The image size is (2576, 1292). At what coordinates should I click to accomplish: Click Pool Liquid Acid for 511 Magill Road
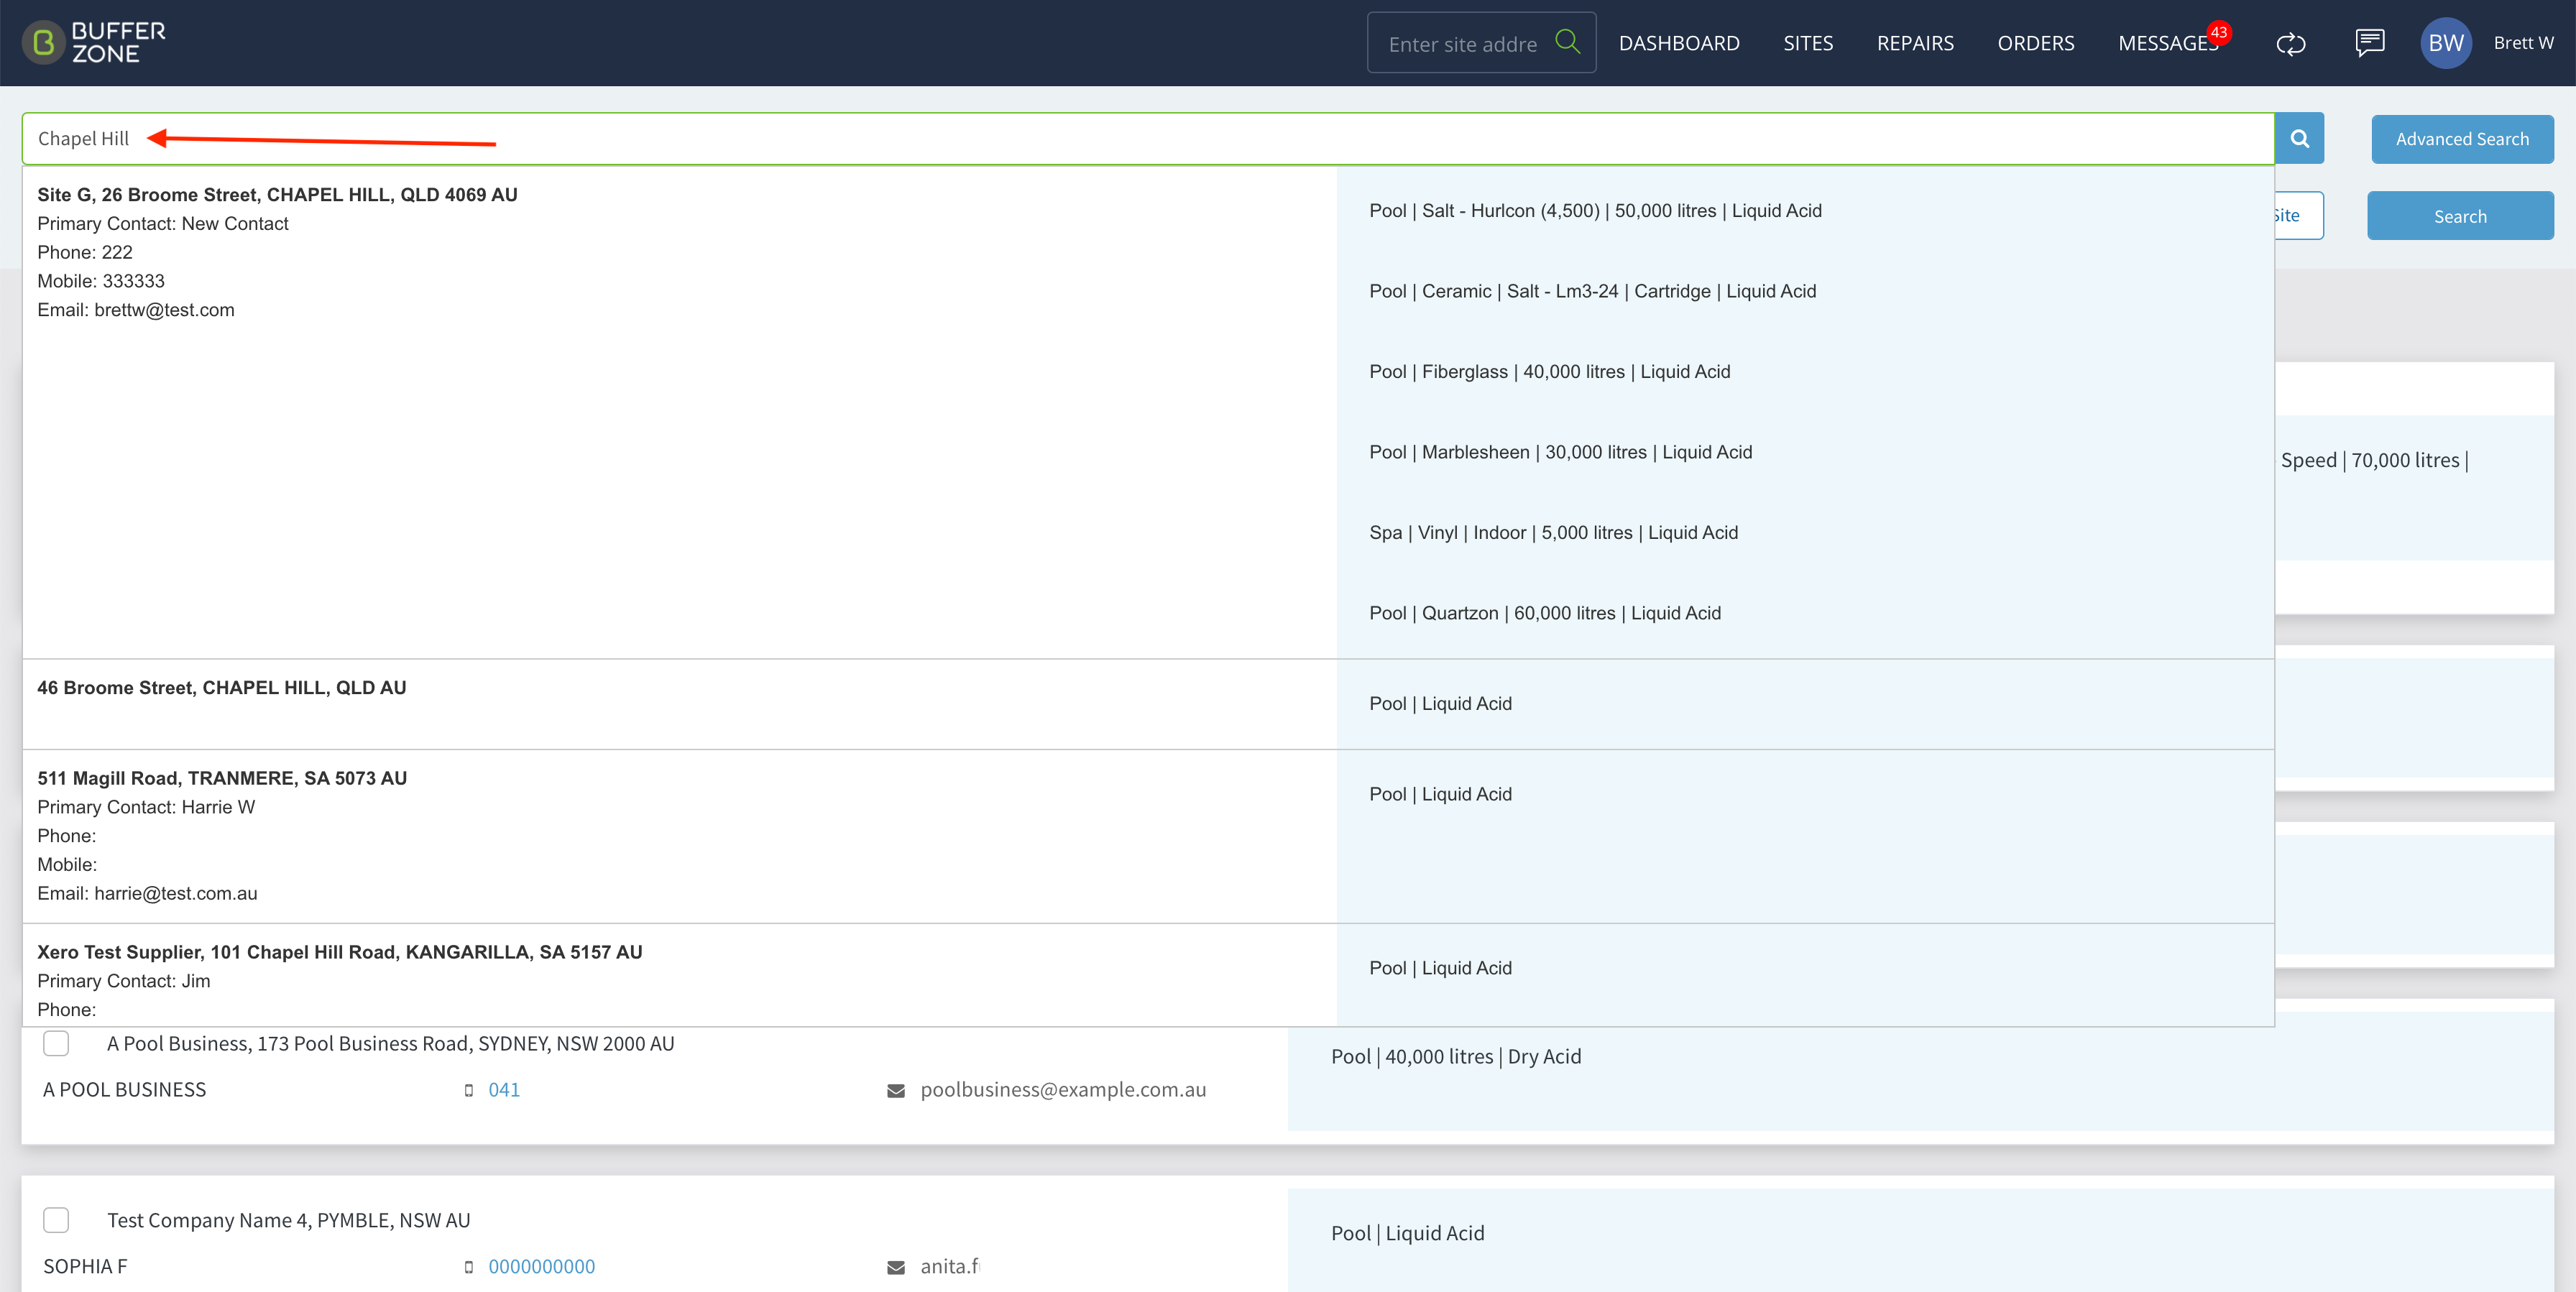[1440, 794]
